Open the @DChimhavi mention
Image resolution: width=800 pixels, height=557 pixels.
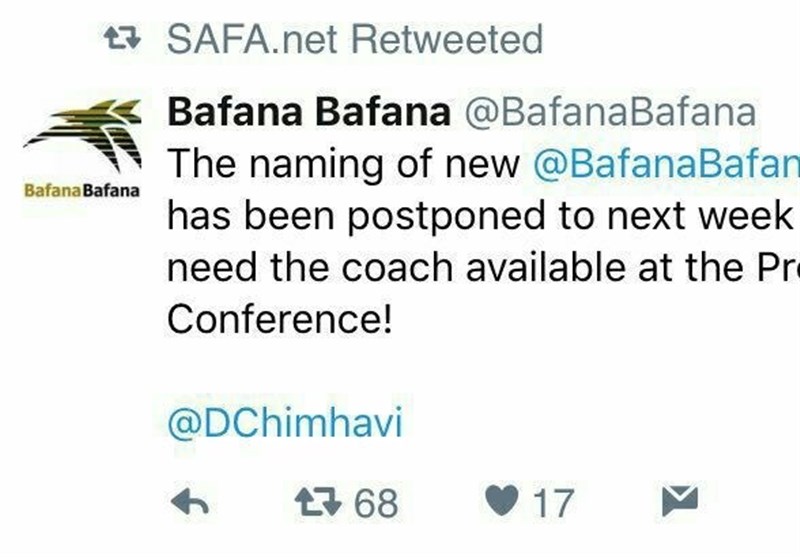[284, 423]
